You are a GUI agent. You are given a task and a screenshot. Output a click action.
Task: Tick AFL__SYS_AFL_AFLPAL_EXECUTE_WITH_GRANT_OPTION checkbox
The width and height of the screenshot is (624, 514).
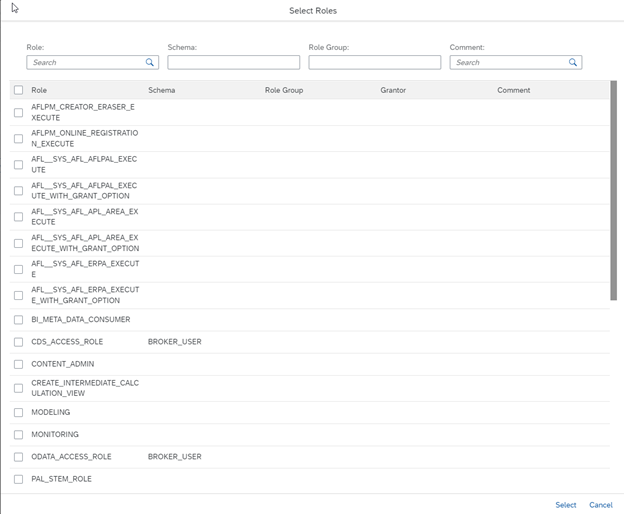[18, 191]
